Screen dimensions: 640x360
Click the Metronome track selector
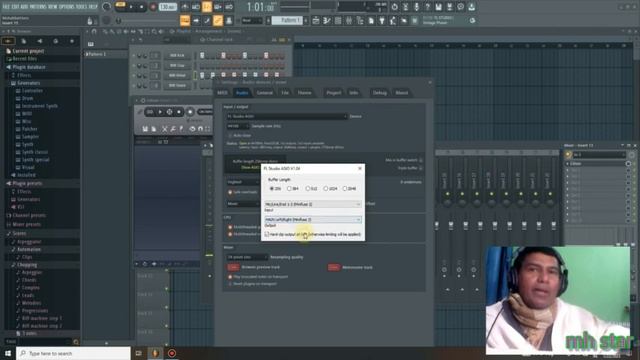pos(333,267)
